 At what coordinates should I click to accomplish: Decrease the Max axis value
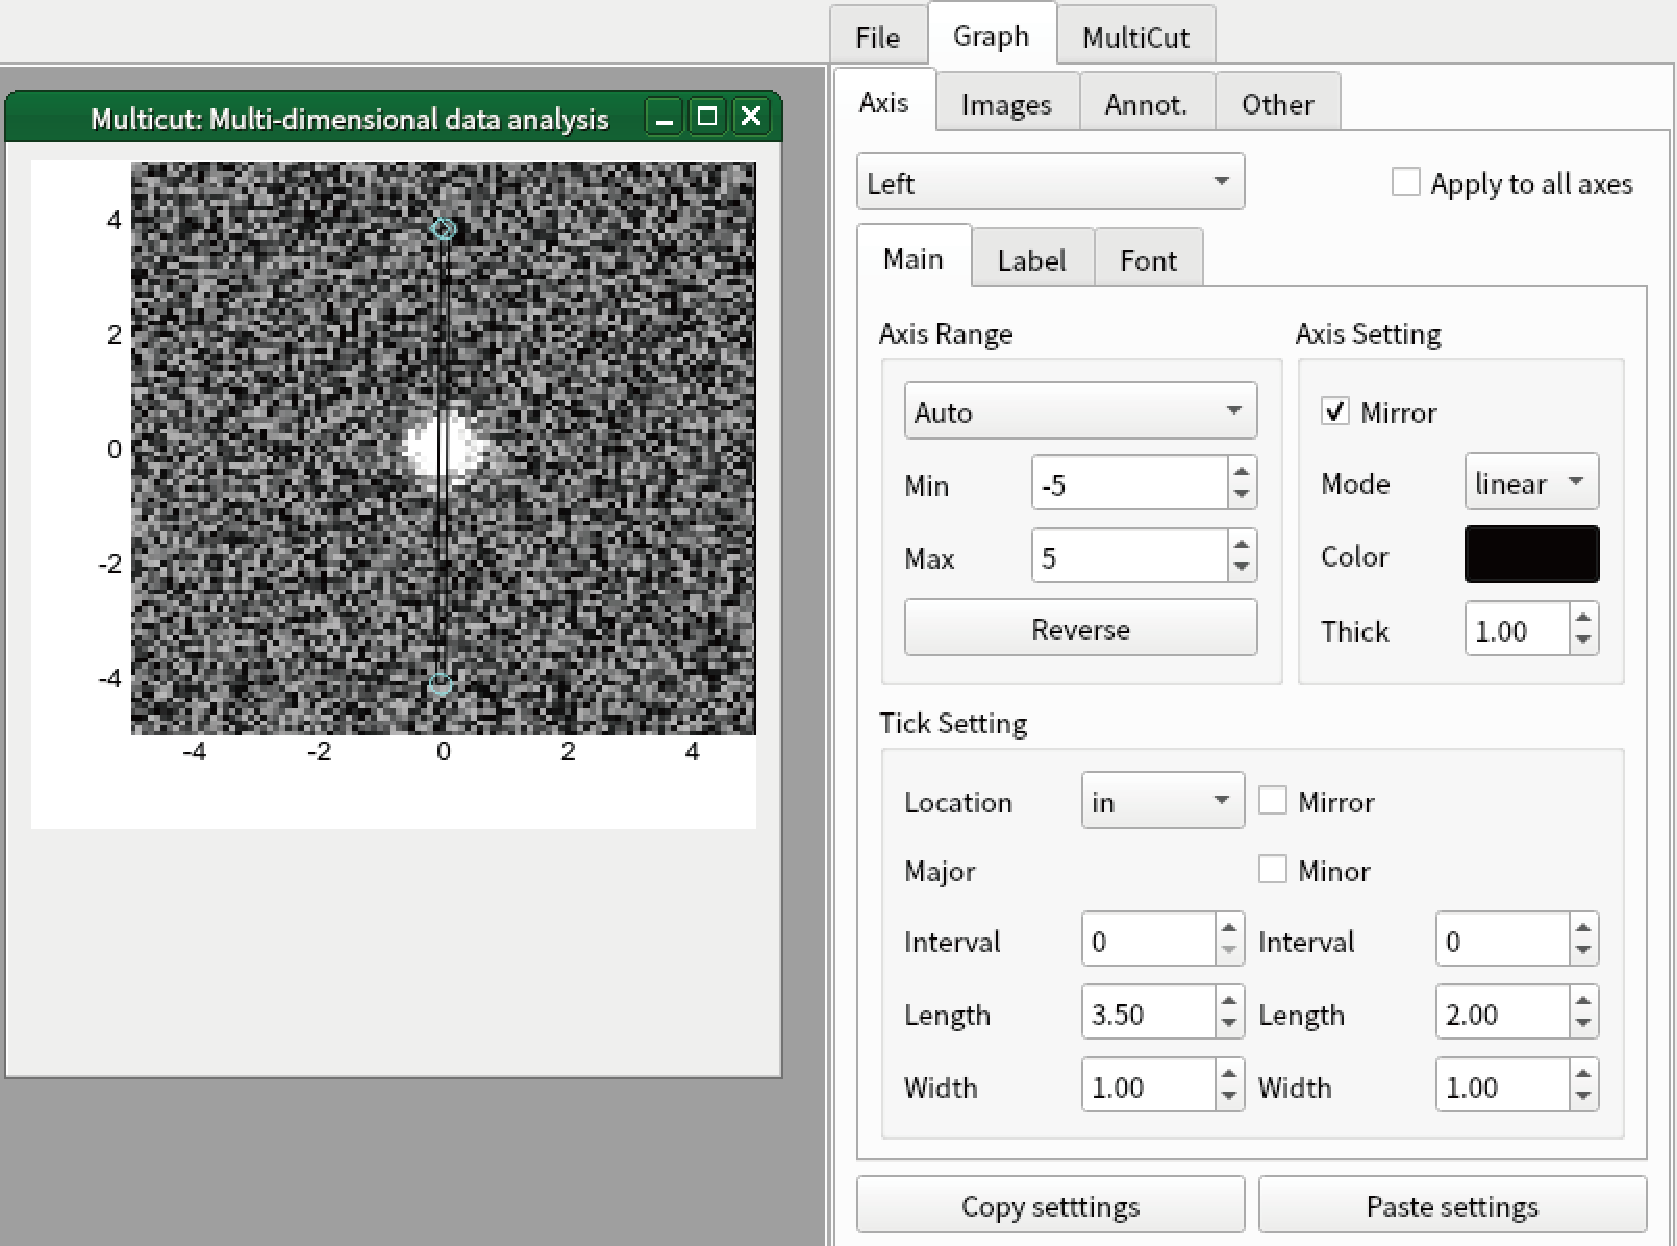tap(1241, 568)
